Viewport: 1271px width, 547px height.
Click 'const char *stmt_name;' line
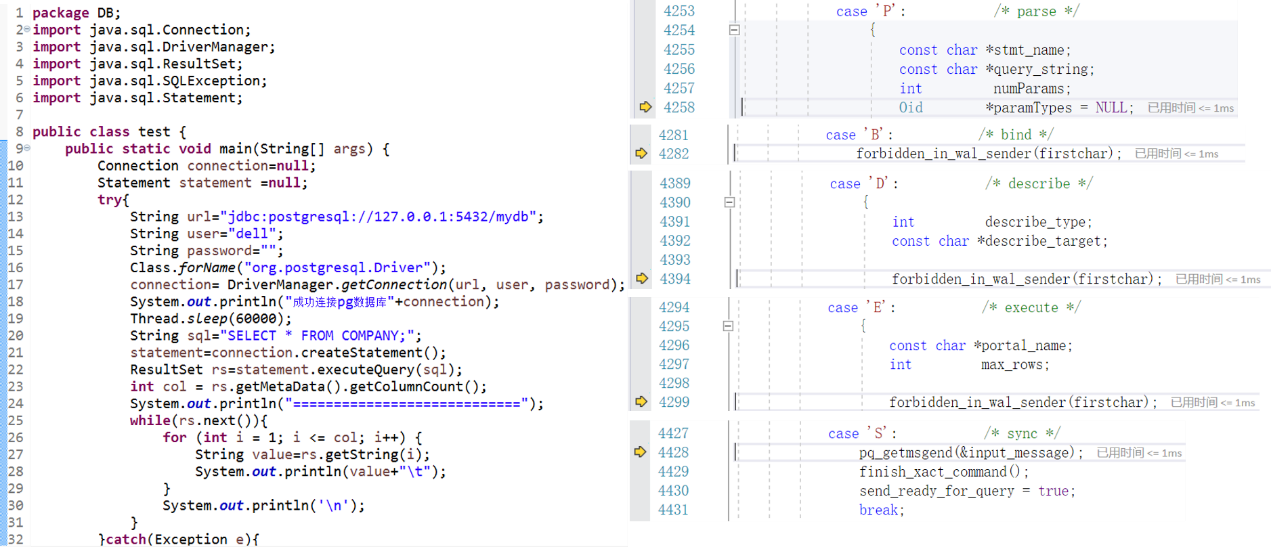coord(985,50)
